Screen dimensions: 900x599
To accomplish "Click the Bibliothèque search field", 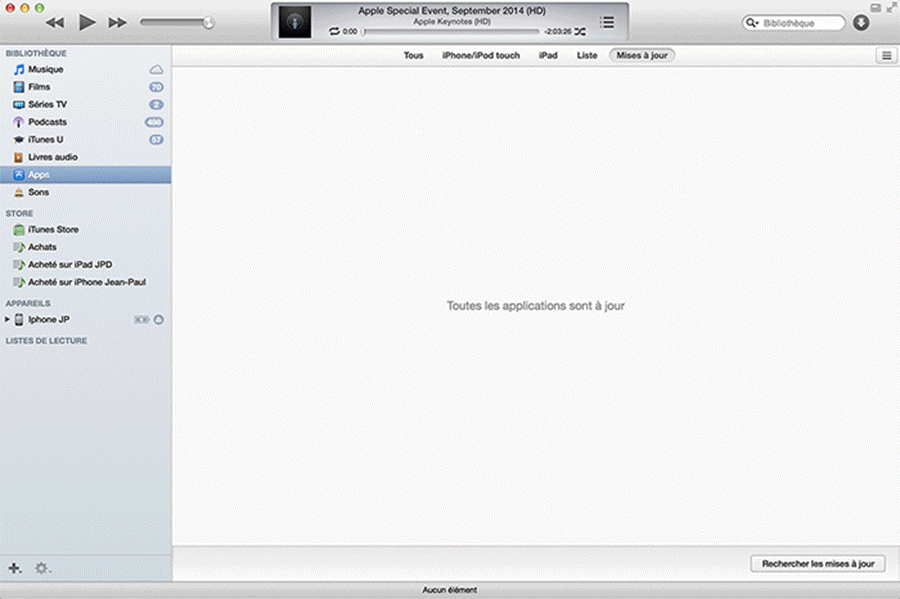I will click(800, 23).
